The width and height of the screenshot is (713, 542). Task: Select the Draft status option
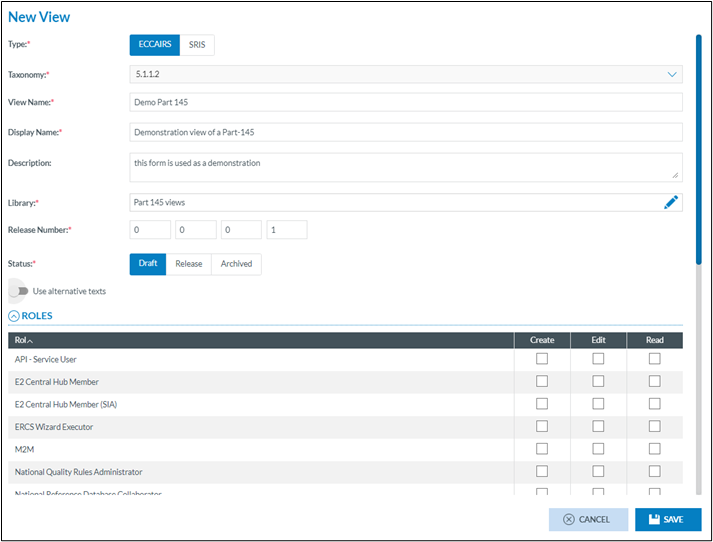[148, 264]
